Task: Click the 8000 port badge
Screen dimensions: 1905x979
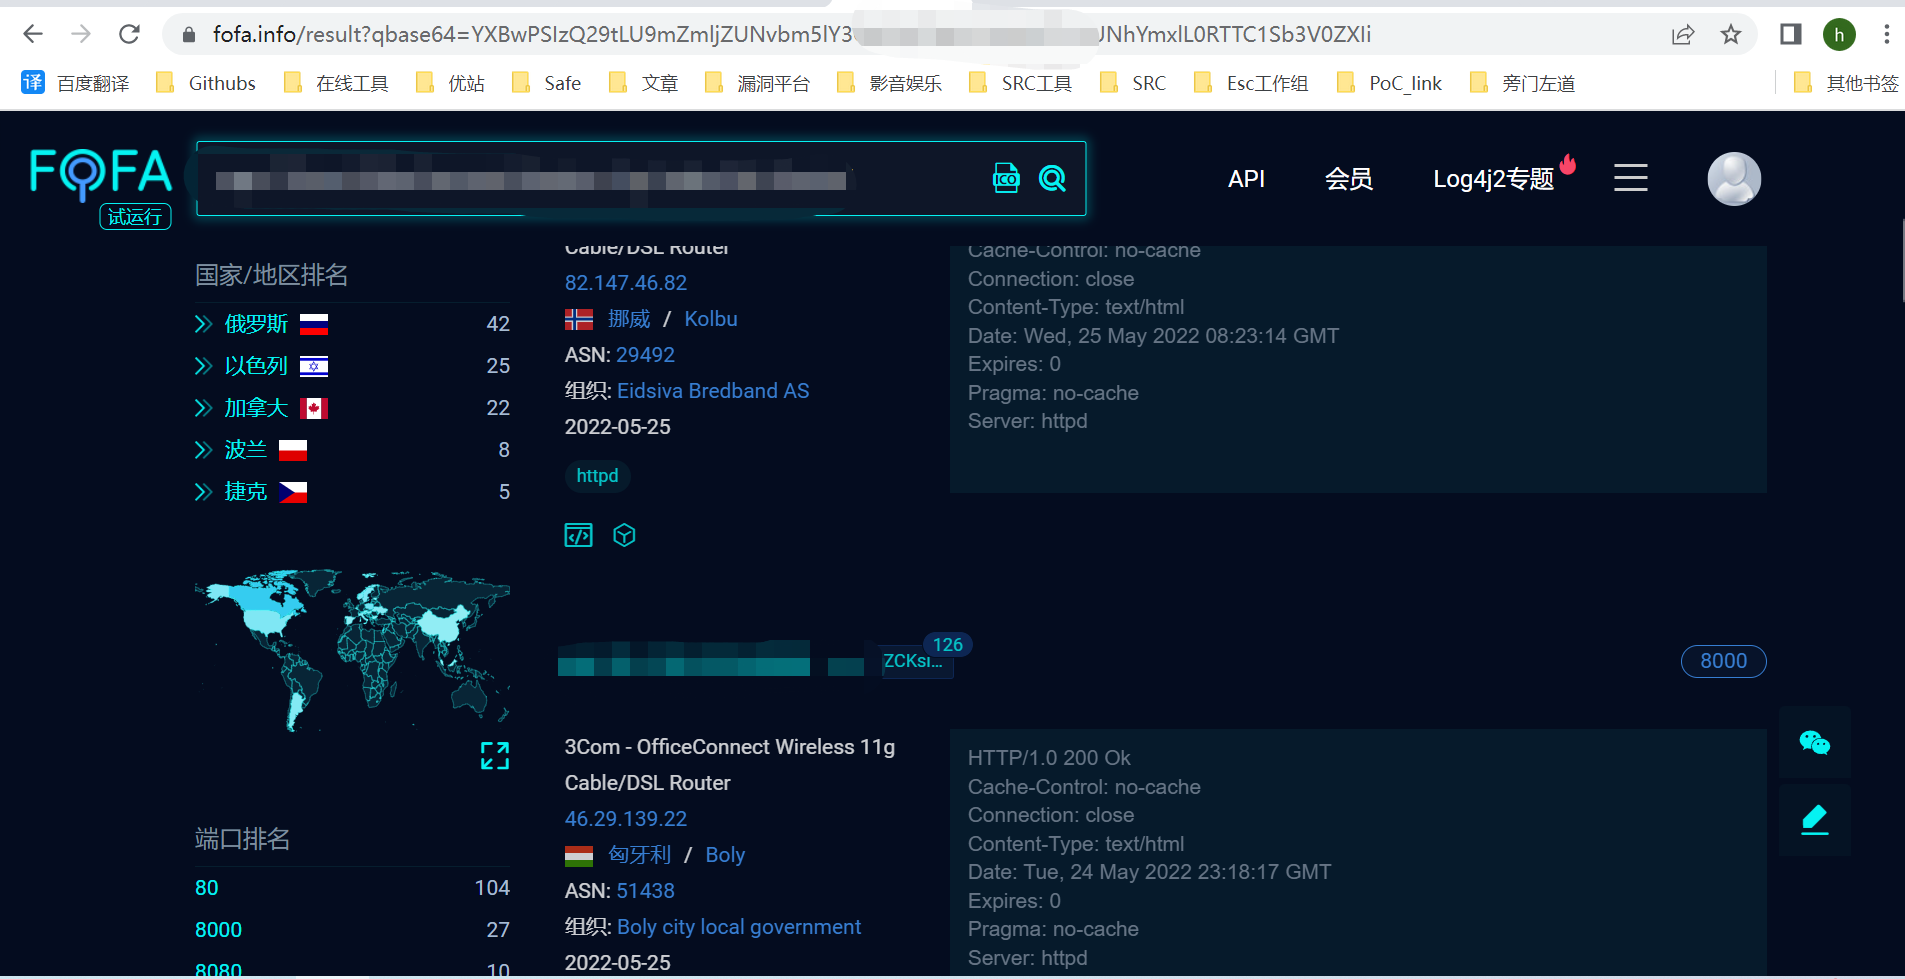Action: (1723, 661)
